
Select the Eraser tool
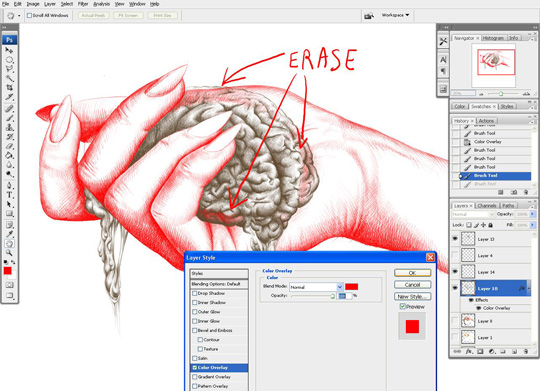pyautogui.click(x=9, y=146)
